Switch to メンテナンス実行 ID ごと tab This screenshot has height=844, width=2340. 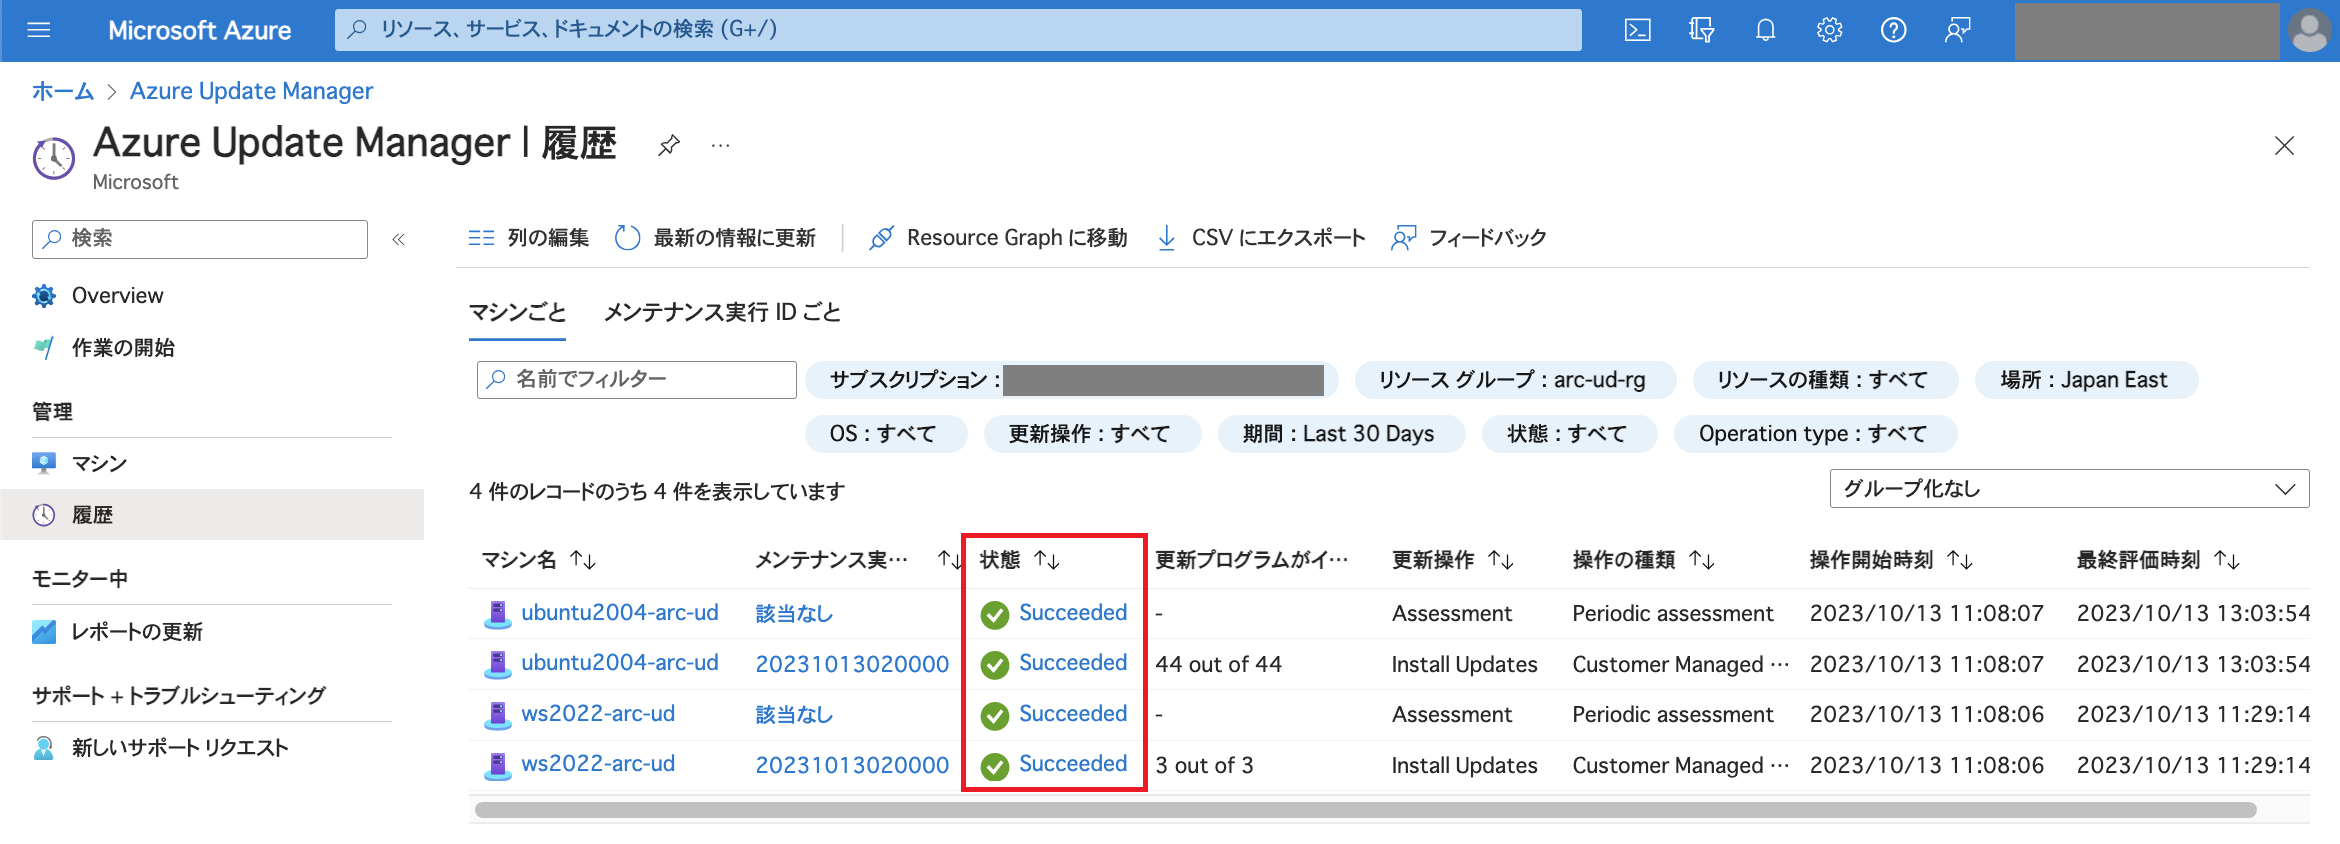[722, 312]
